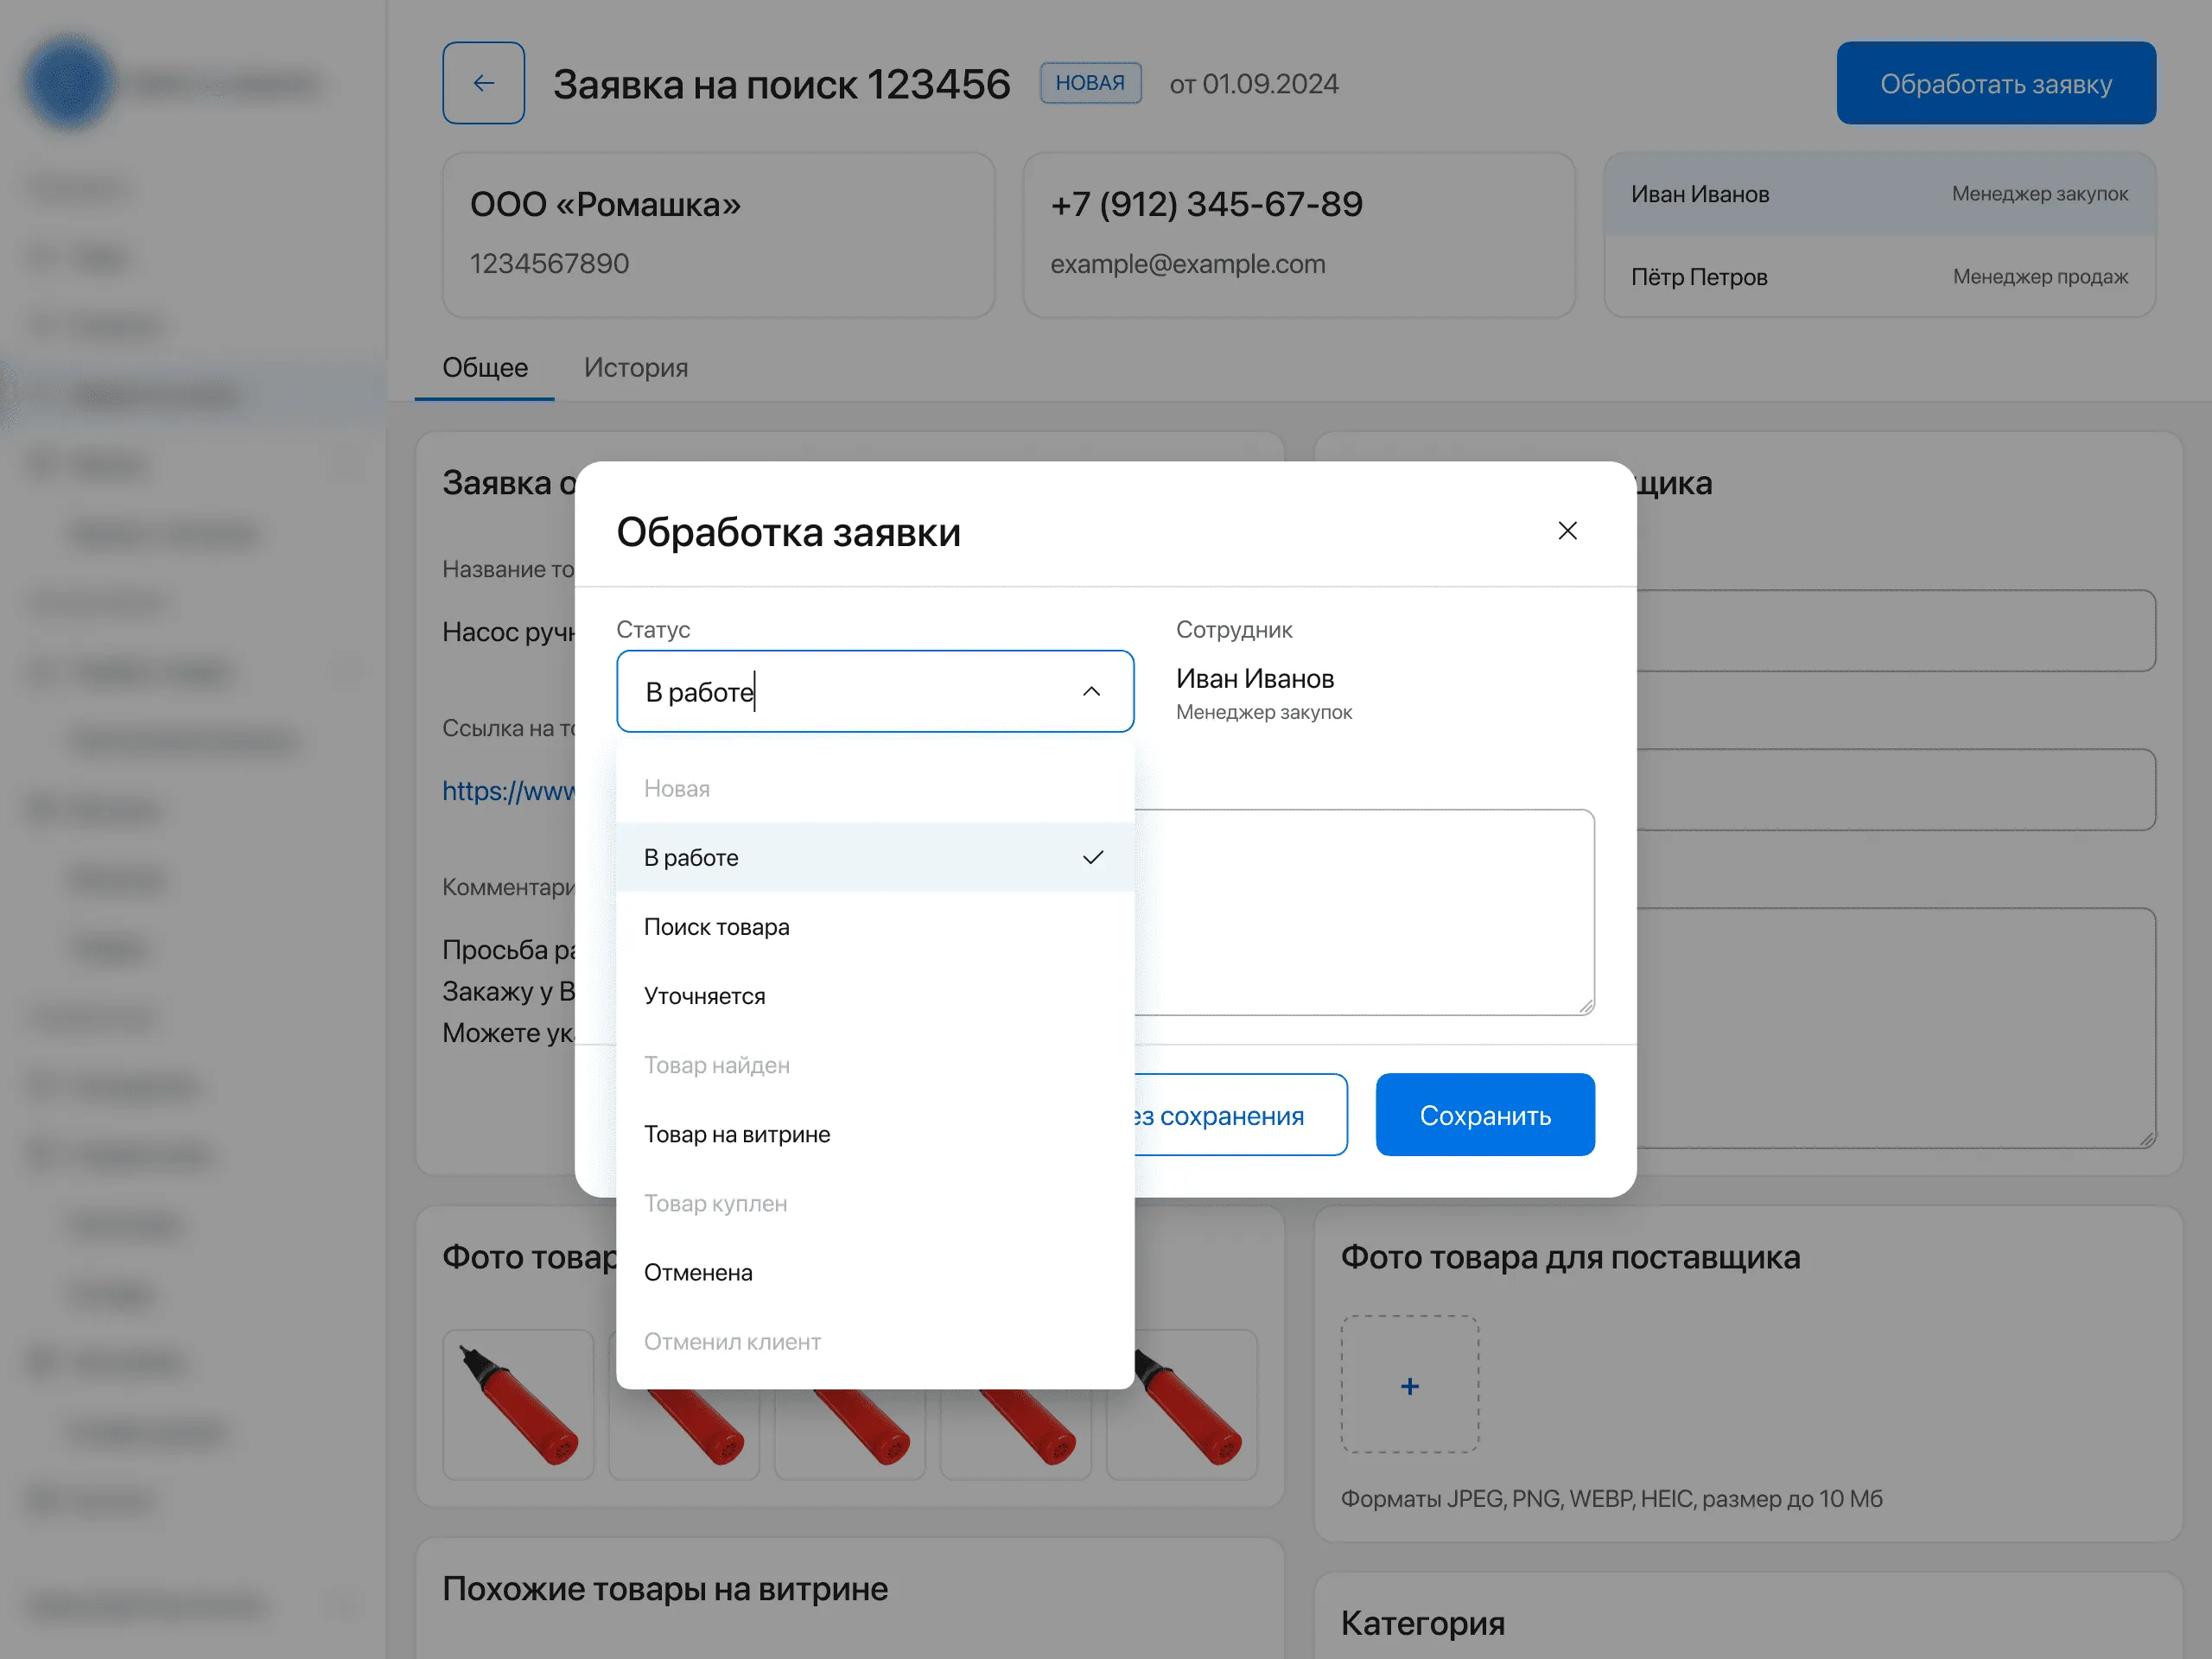Select Отменил клиент option
The image size is (2212, 1659).
point(875,1341)
